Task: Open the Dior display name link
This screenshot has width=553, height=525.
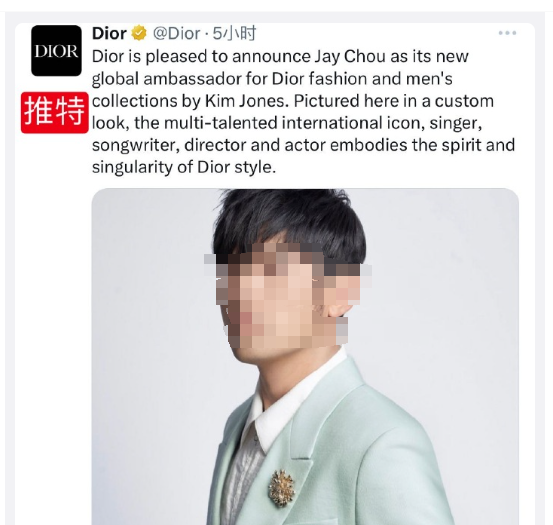Action: coord(109,33)
